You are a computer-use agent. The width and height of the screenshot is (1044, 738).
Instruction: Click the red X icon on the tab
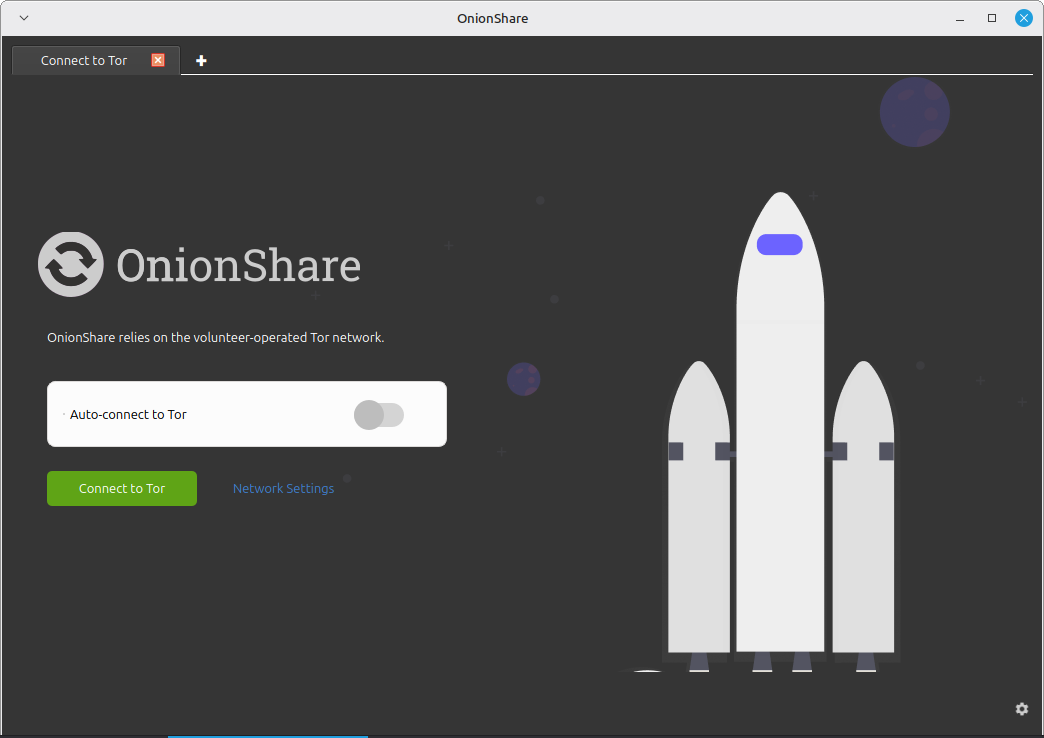pyautogui.click(x=158, y=60)
